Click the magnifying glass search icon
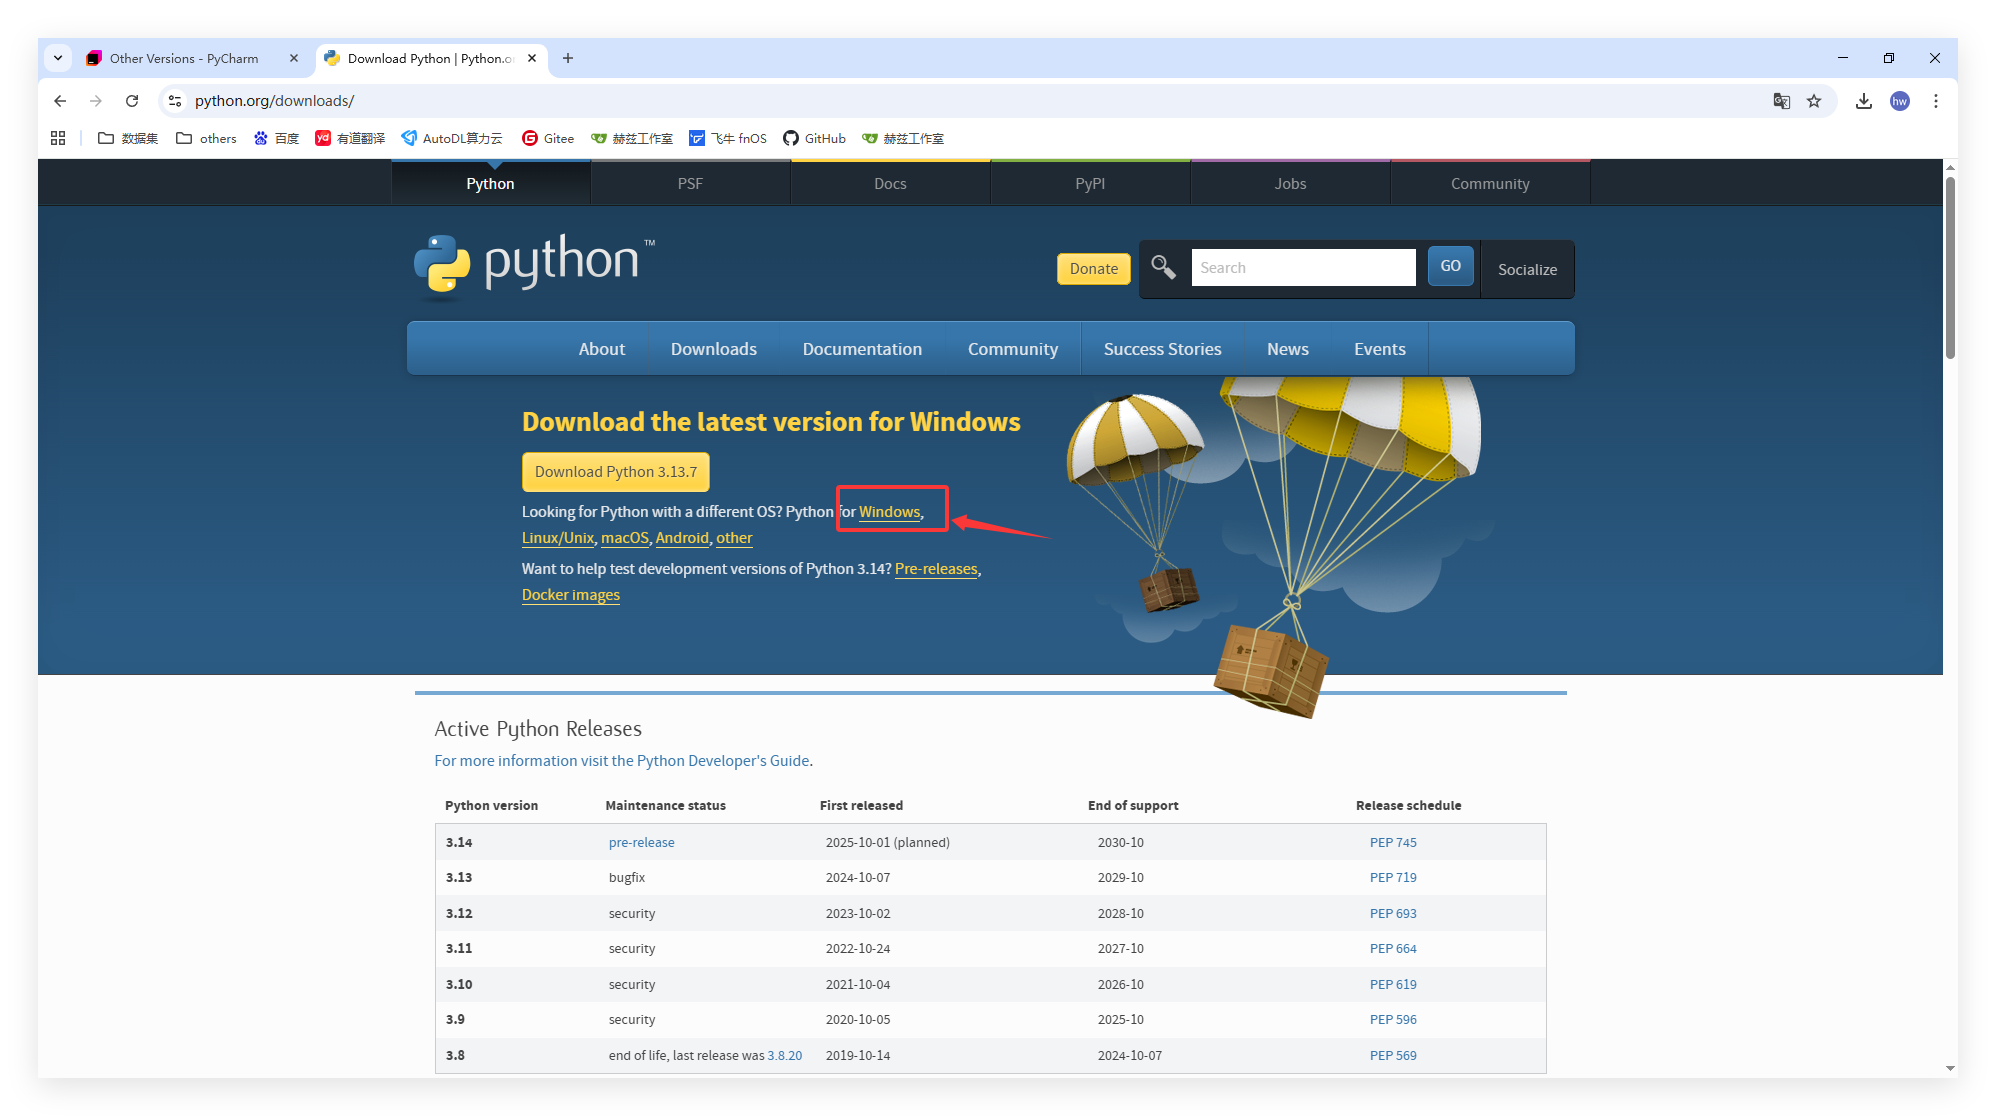1996x1116 pixels. click(x=1163, y=267)
